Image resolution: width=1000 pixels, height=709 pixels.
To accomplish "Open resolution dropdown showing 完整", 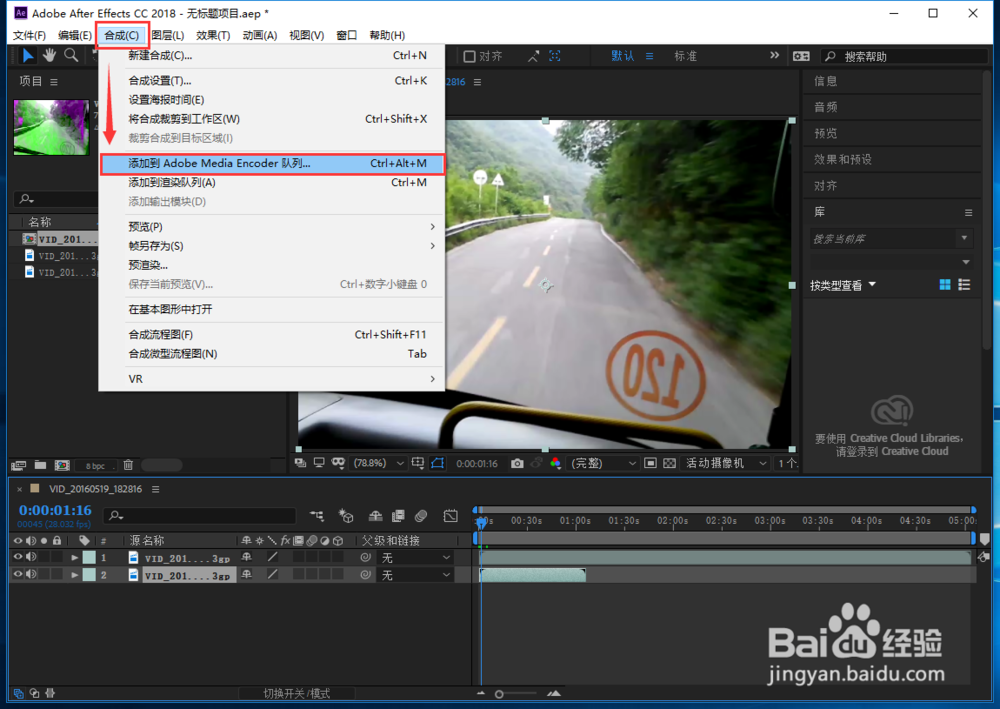I will coord(603,464).
